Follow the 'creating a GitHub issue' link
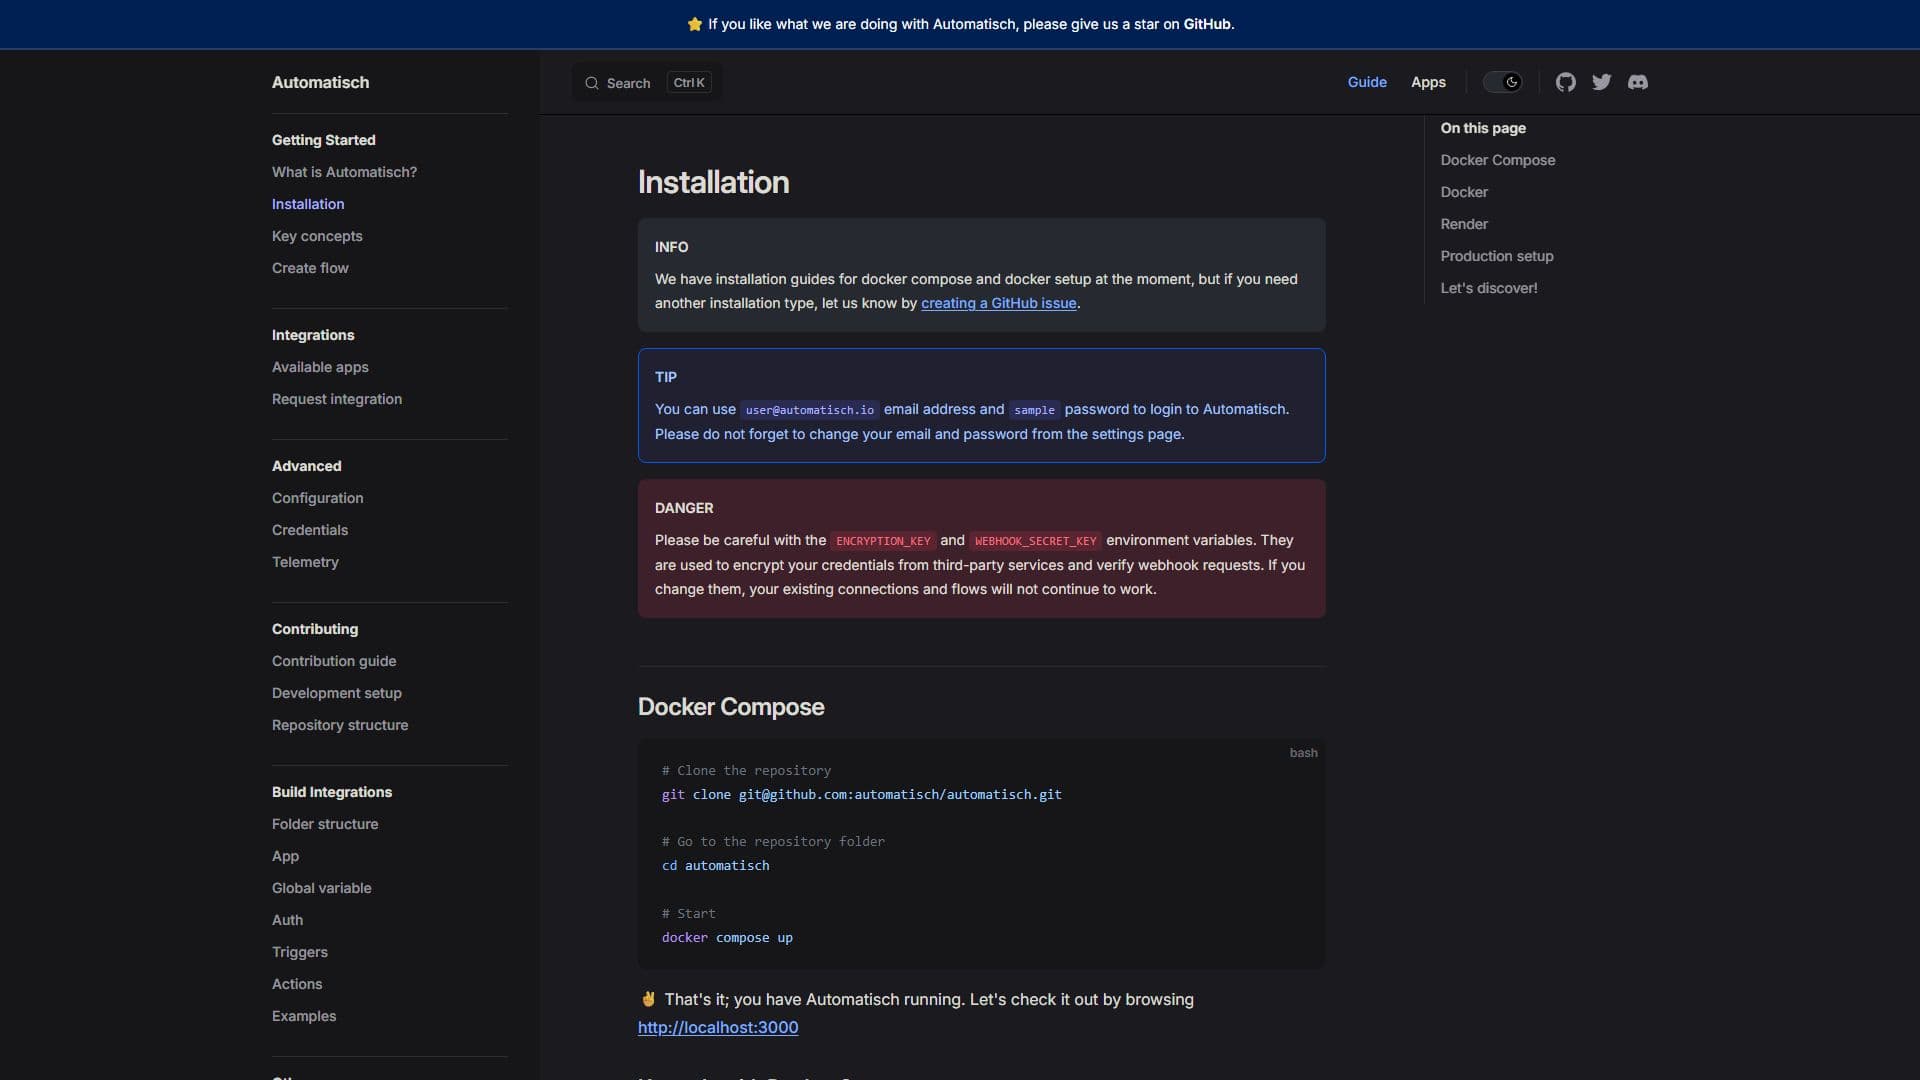This screenshot has width=1920, height=1080. click(998, 303)
